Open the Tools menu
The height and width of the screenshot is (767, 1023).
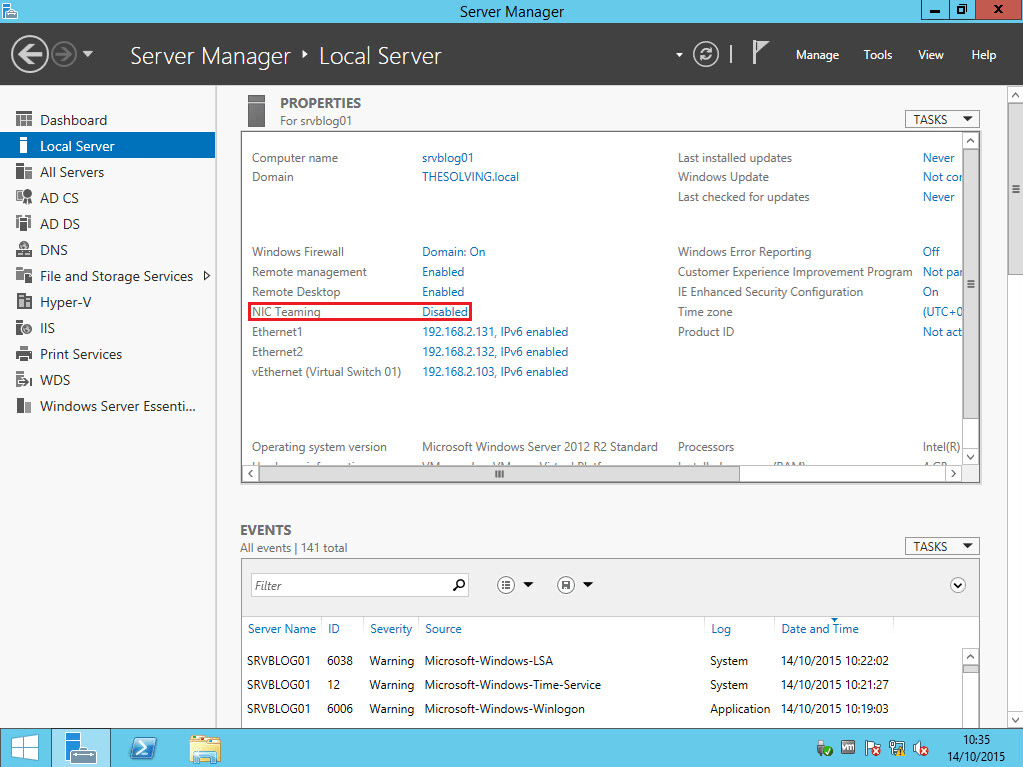coord(877,55)
